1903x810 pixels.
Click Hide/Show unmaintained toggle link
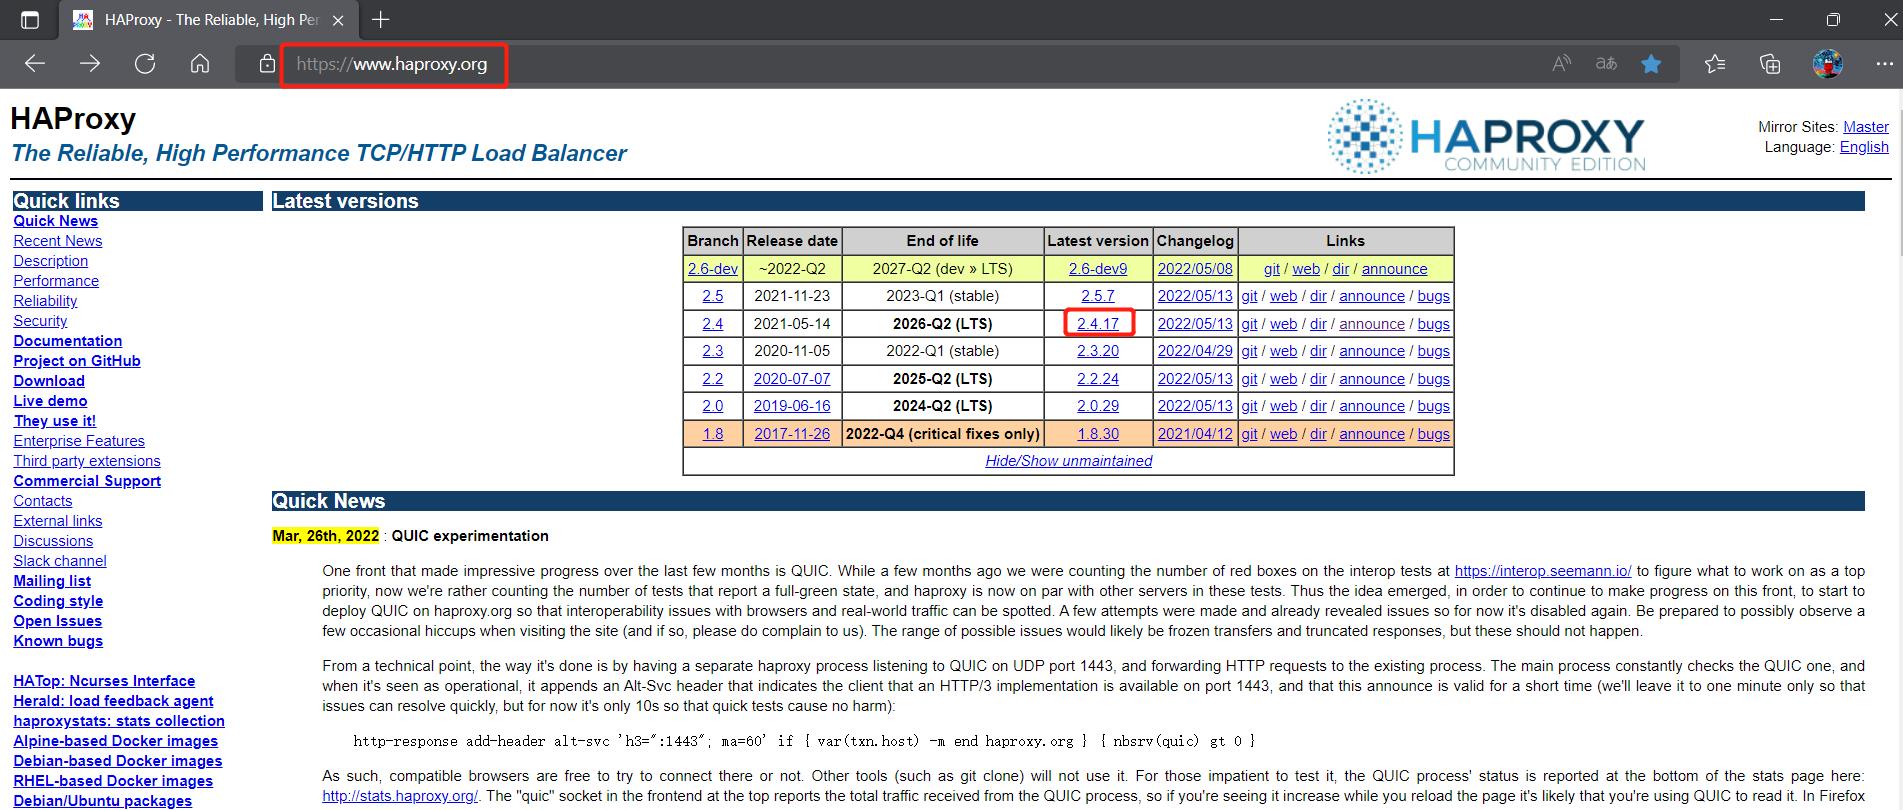tap(1069, 461)
